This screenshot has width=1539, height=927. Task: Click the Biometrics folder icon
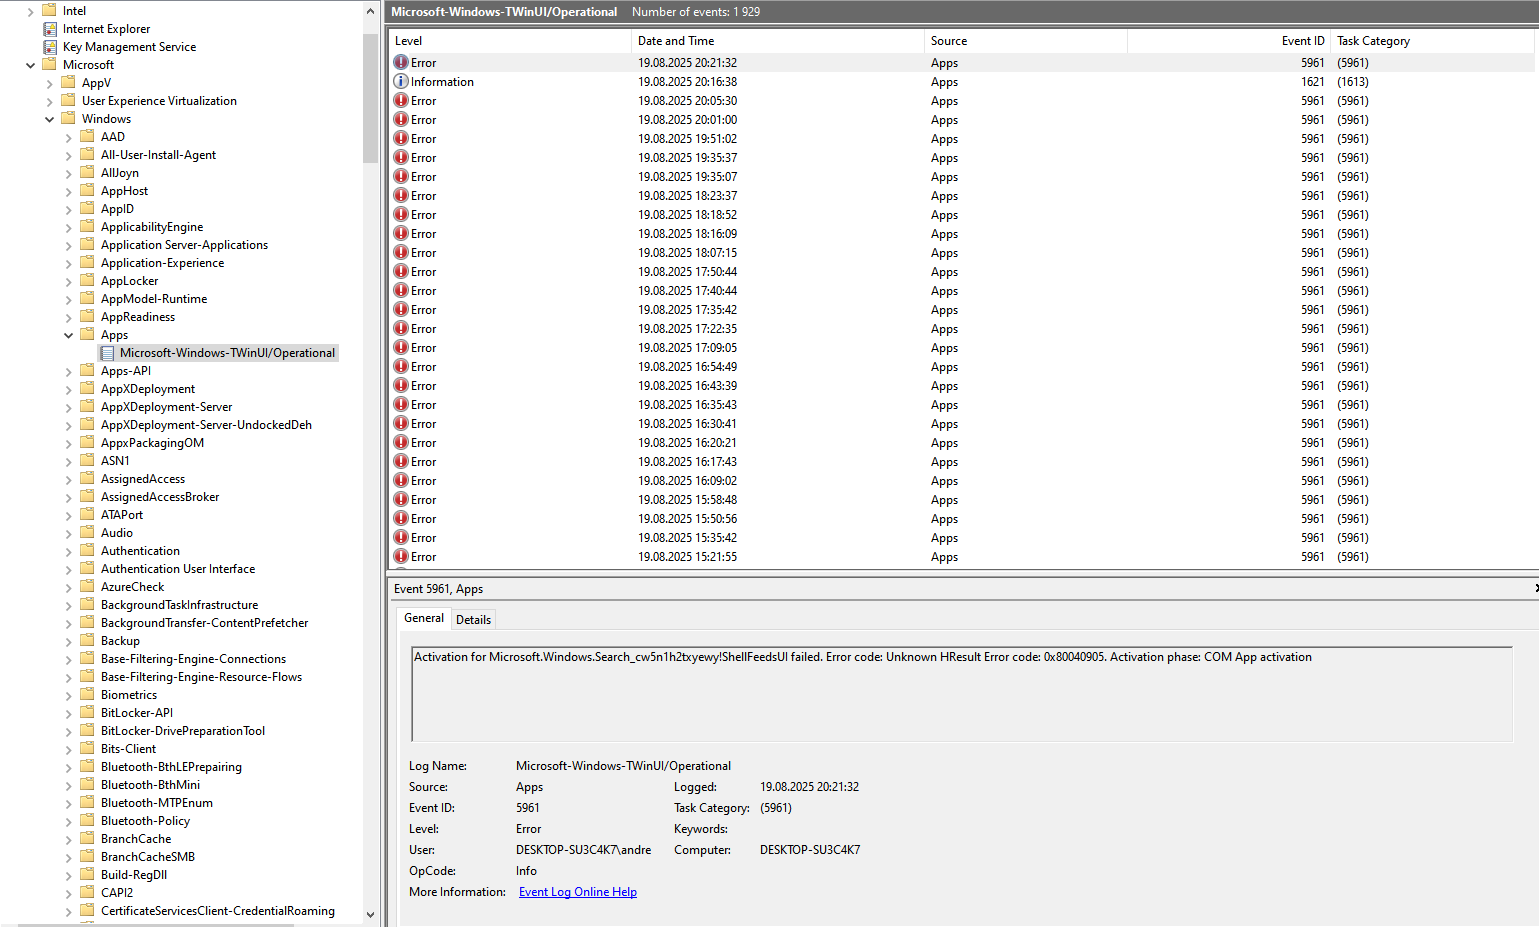tap(88, 695)
